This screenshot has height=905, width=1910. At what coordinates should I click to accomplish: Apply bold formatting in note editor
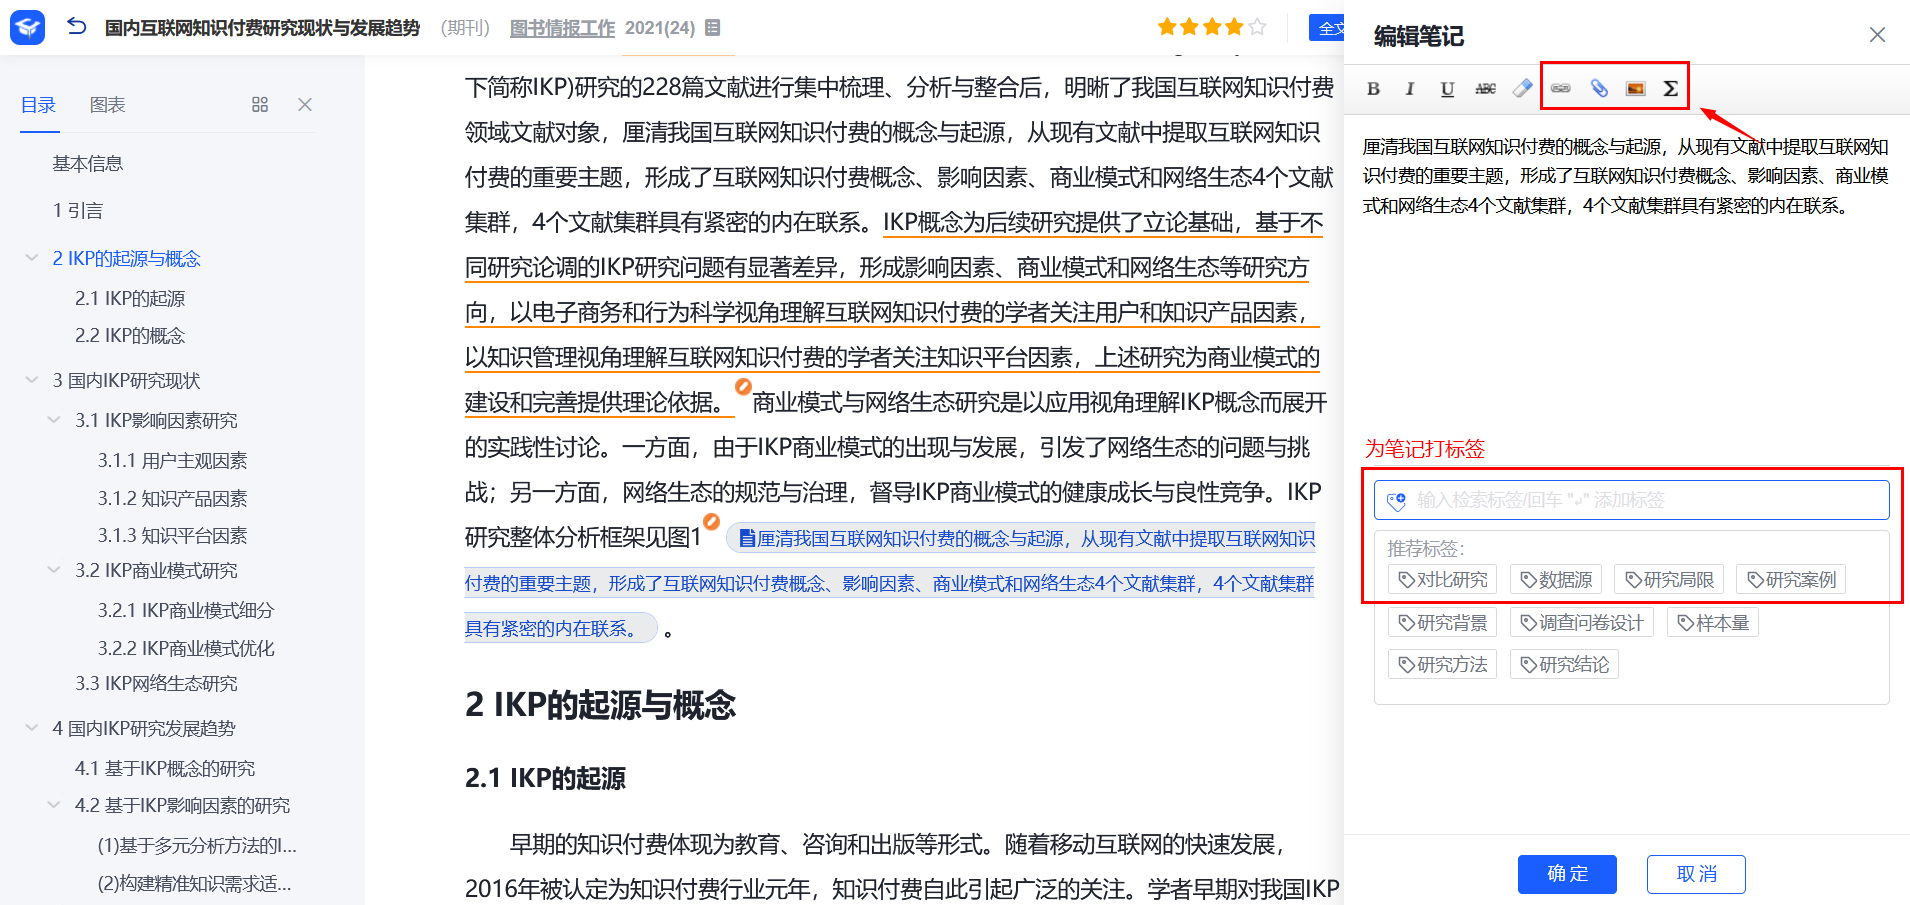click(x=1373, y=89)
